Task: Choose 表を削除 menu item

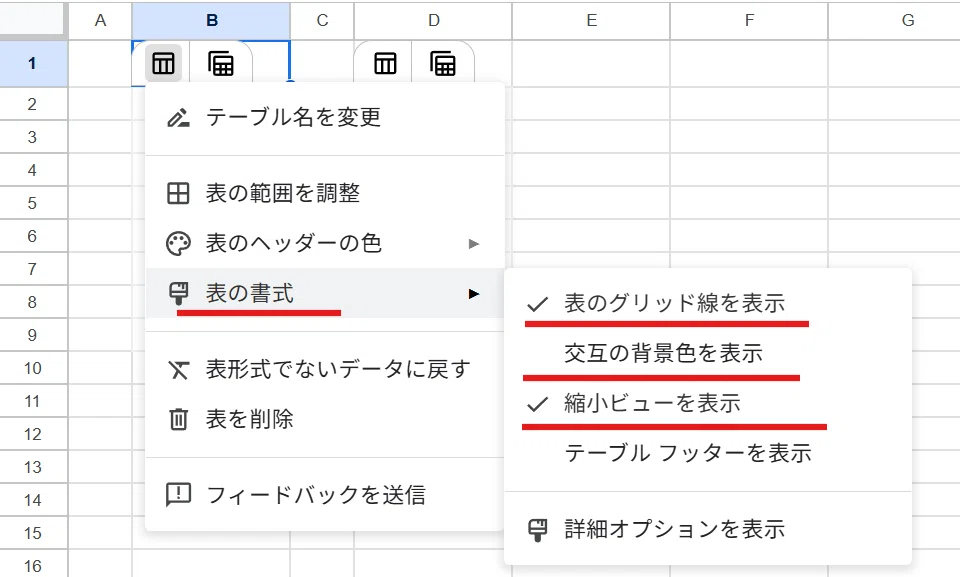Action: pos(325,420)
